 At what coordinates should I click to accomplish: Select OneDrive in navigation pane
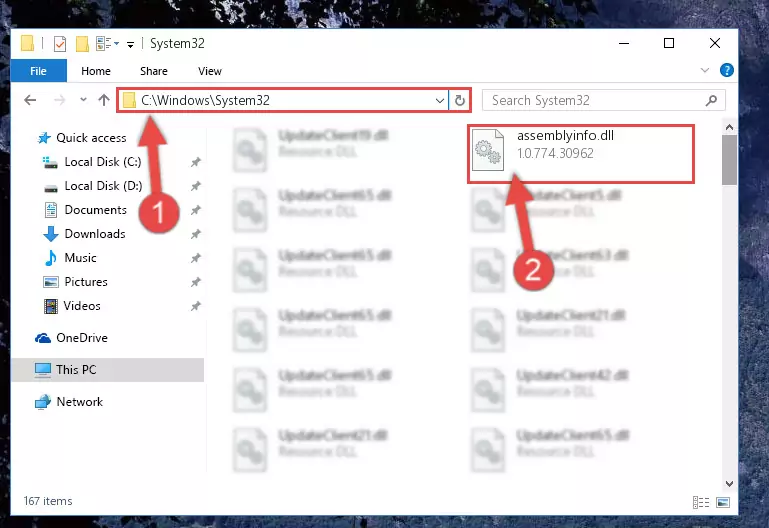tap(82, 338)
